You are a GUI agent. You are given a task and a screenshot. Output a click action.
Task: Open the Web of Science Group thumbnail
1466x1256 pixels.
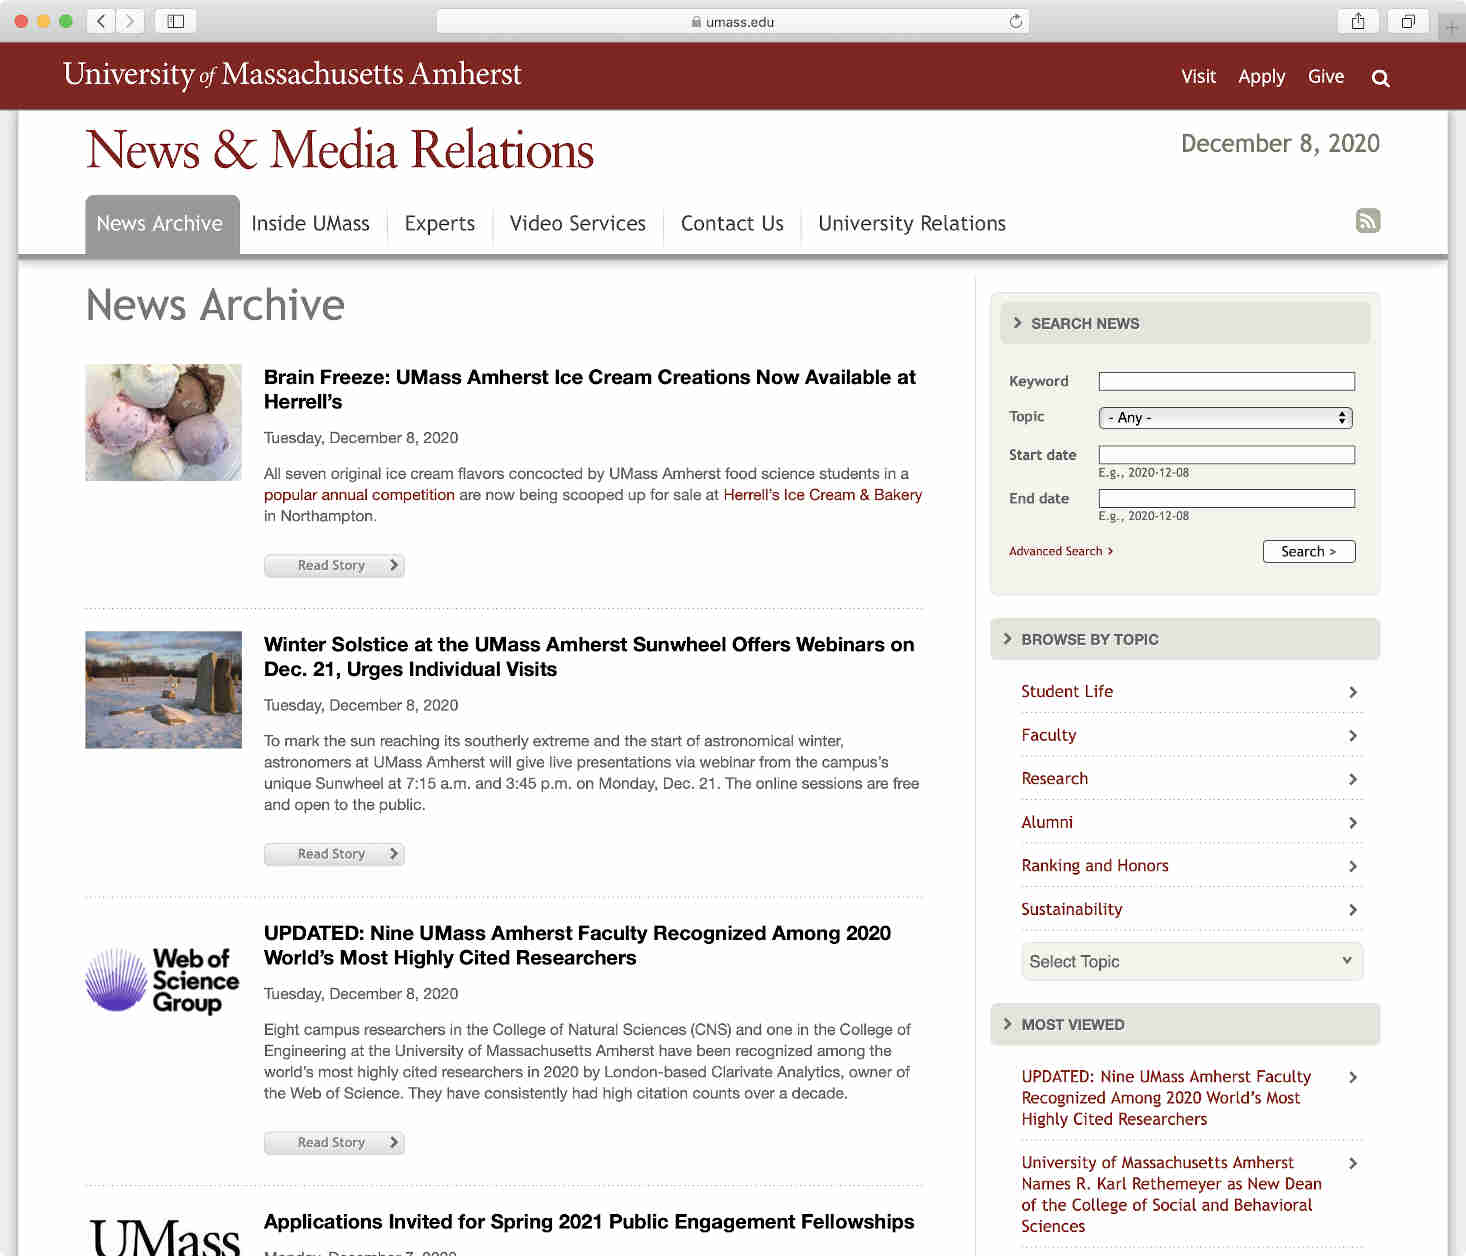tap(163, 981)
